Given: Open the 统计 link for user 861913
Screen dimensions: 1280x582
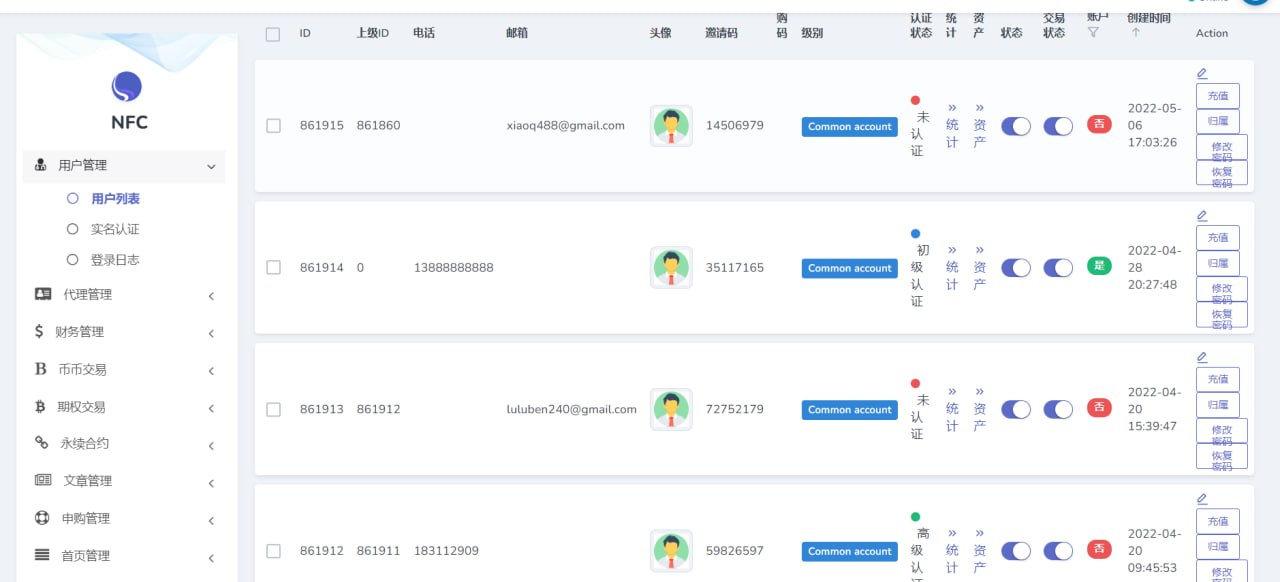Looking at the screenshot, I should (x=952, y=408).
